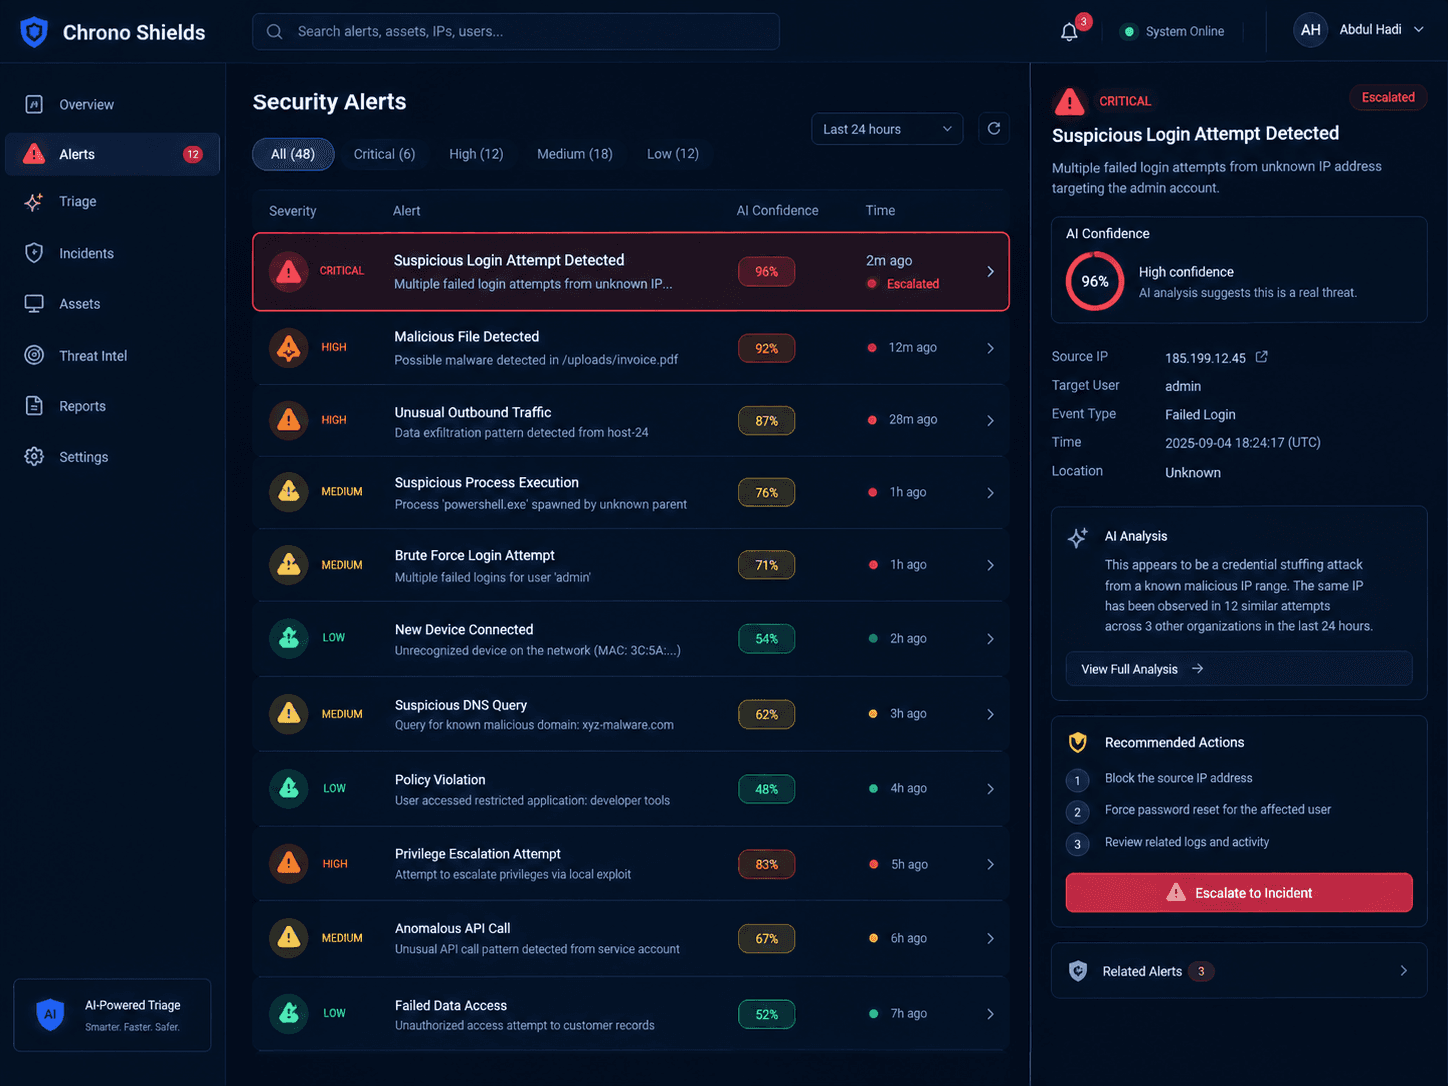Viewport: 1448px width, 1086px height.
Task: Click the Recommended Actions shield icon
Action: [1078, 743]
